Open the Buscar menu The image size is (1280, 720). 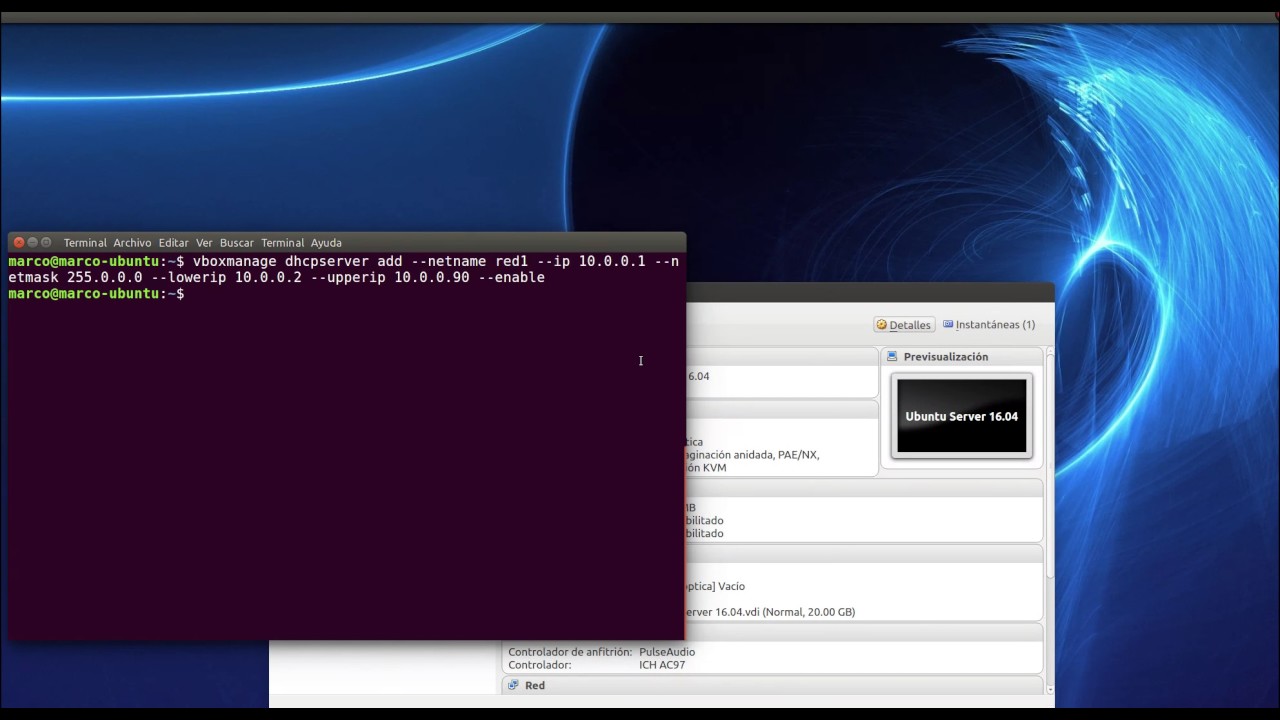point(237,243)
